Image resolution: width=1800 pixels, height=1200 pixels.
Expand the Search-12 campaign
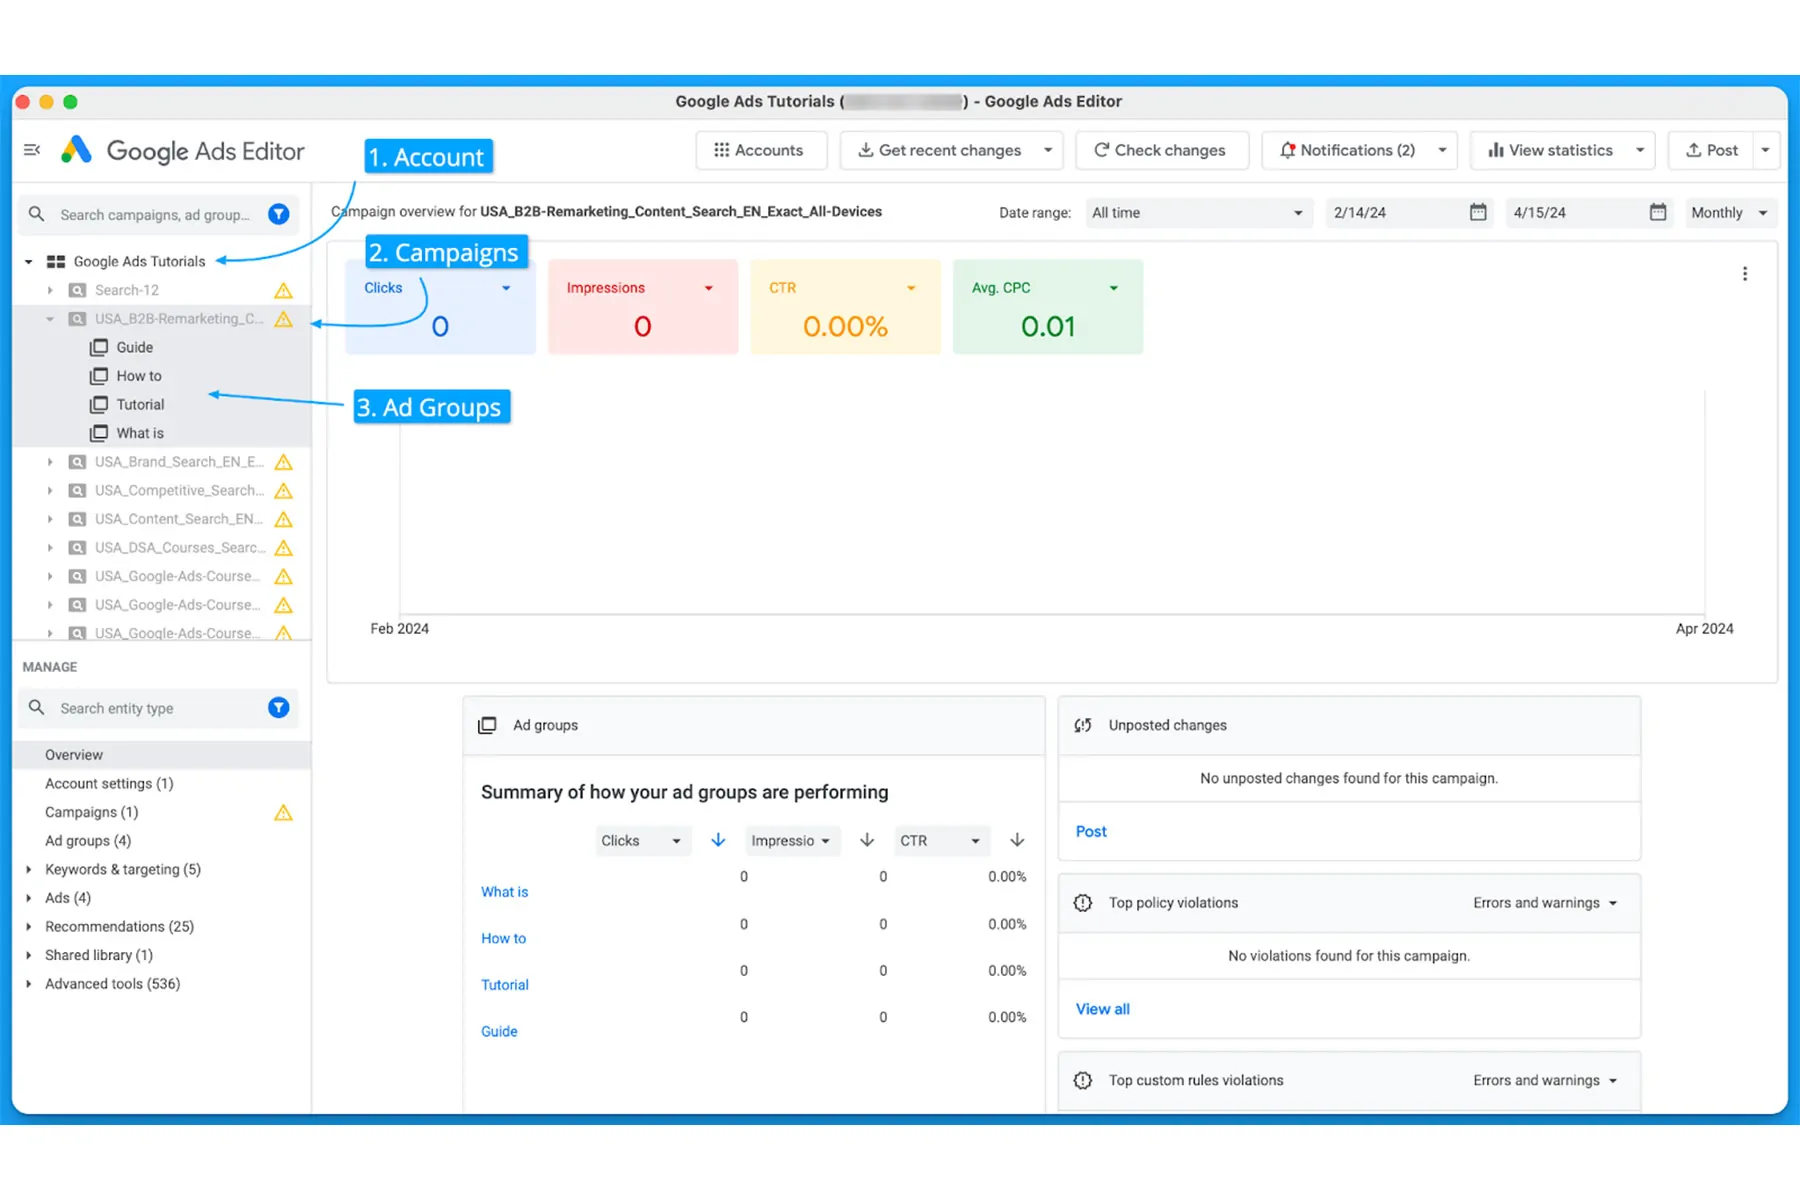coord(50,290)
